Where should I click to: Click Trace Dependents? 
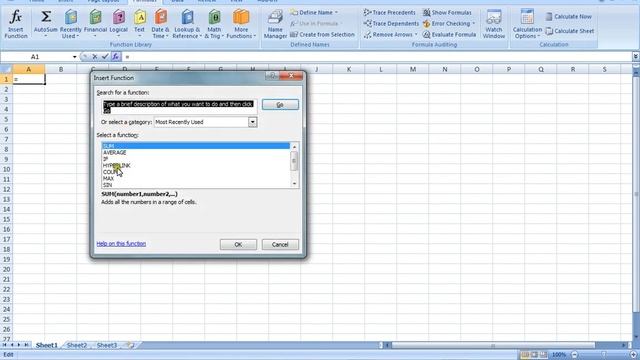tap(391, 24)
